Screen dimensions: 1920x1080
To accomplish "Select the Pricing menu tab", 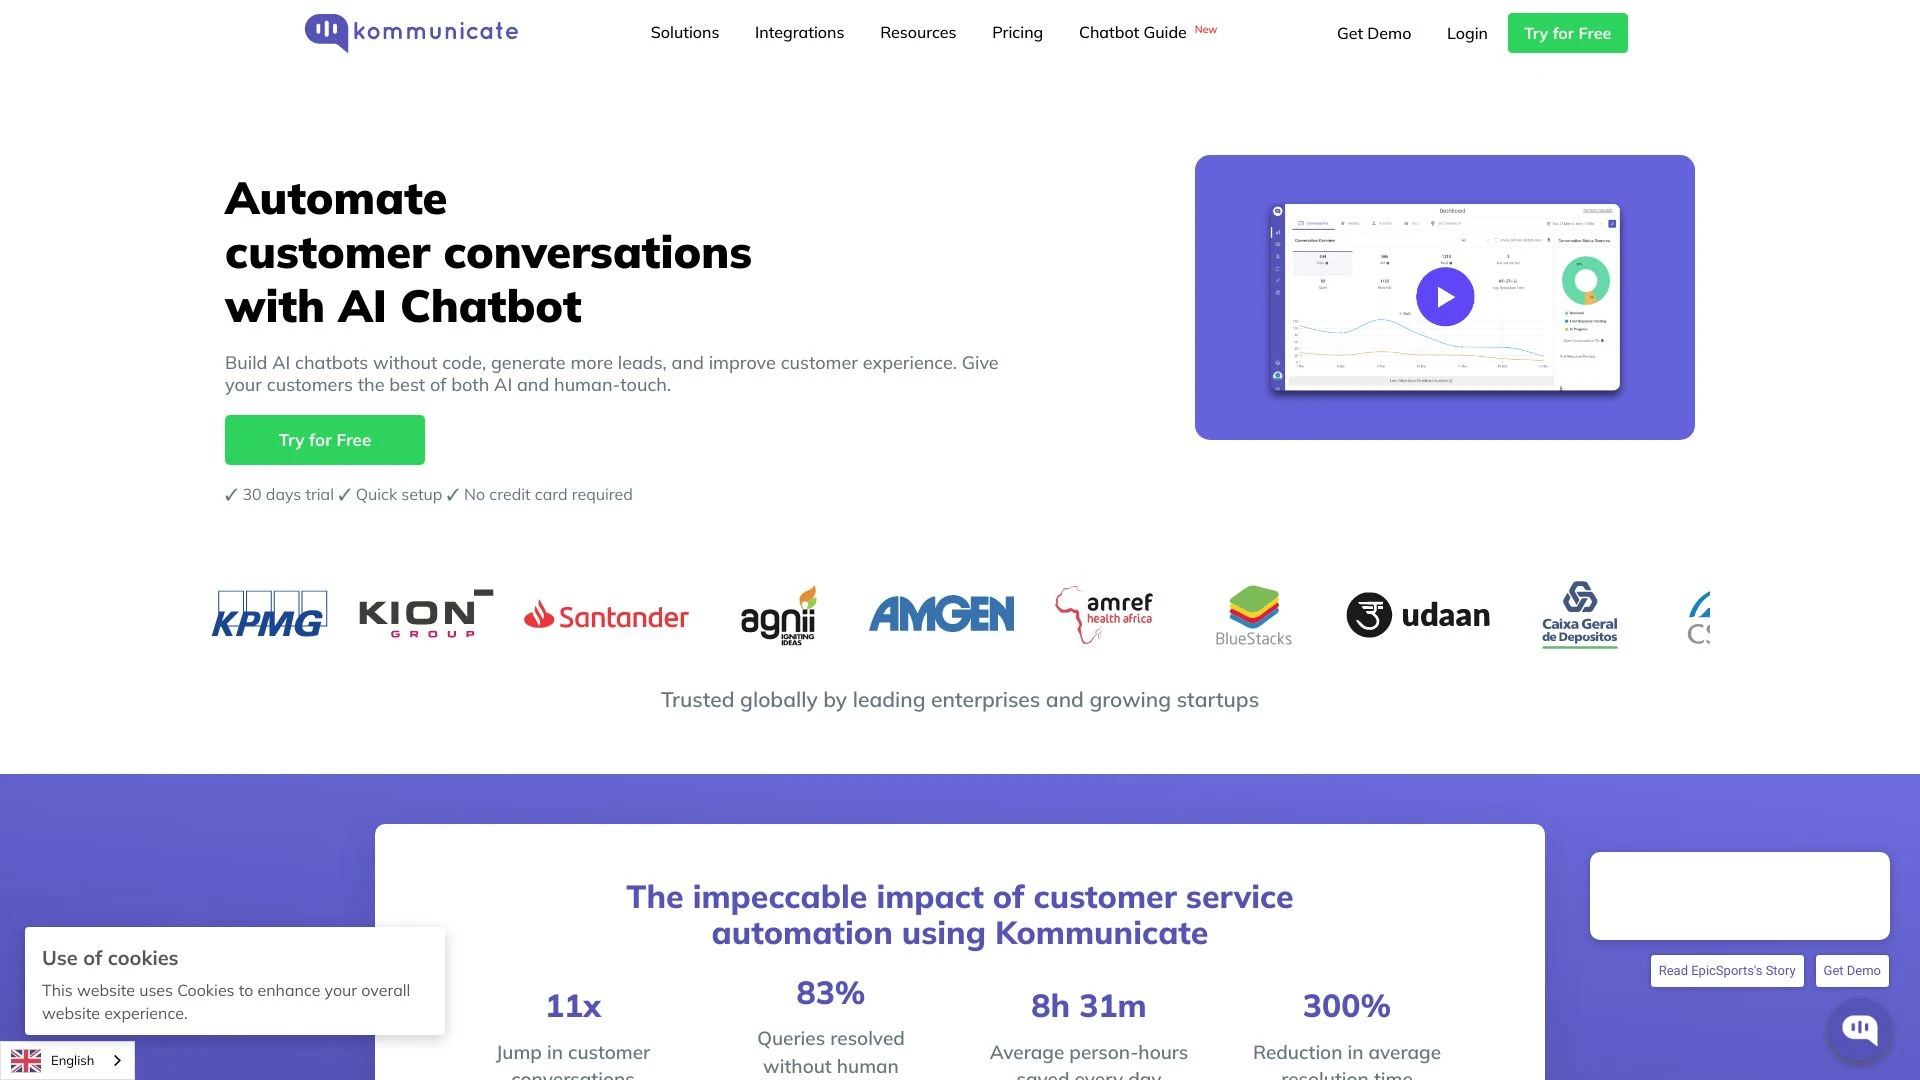I will (1017, 32).
